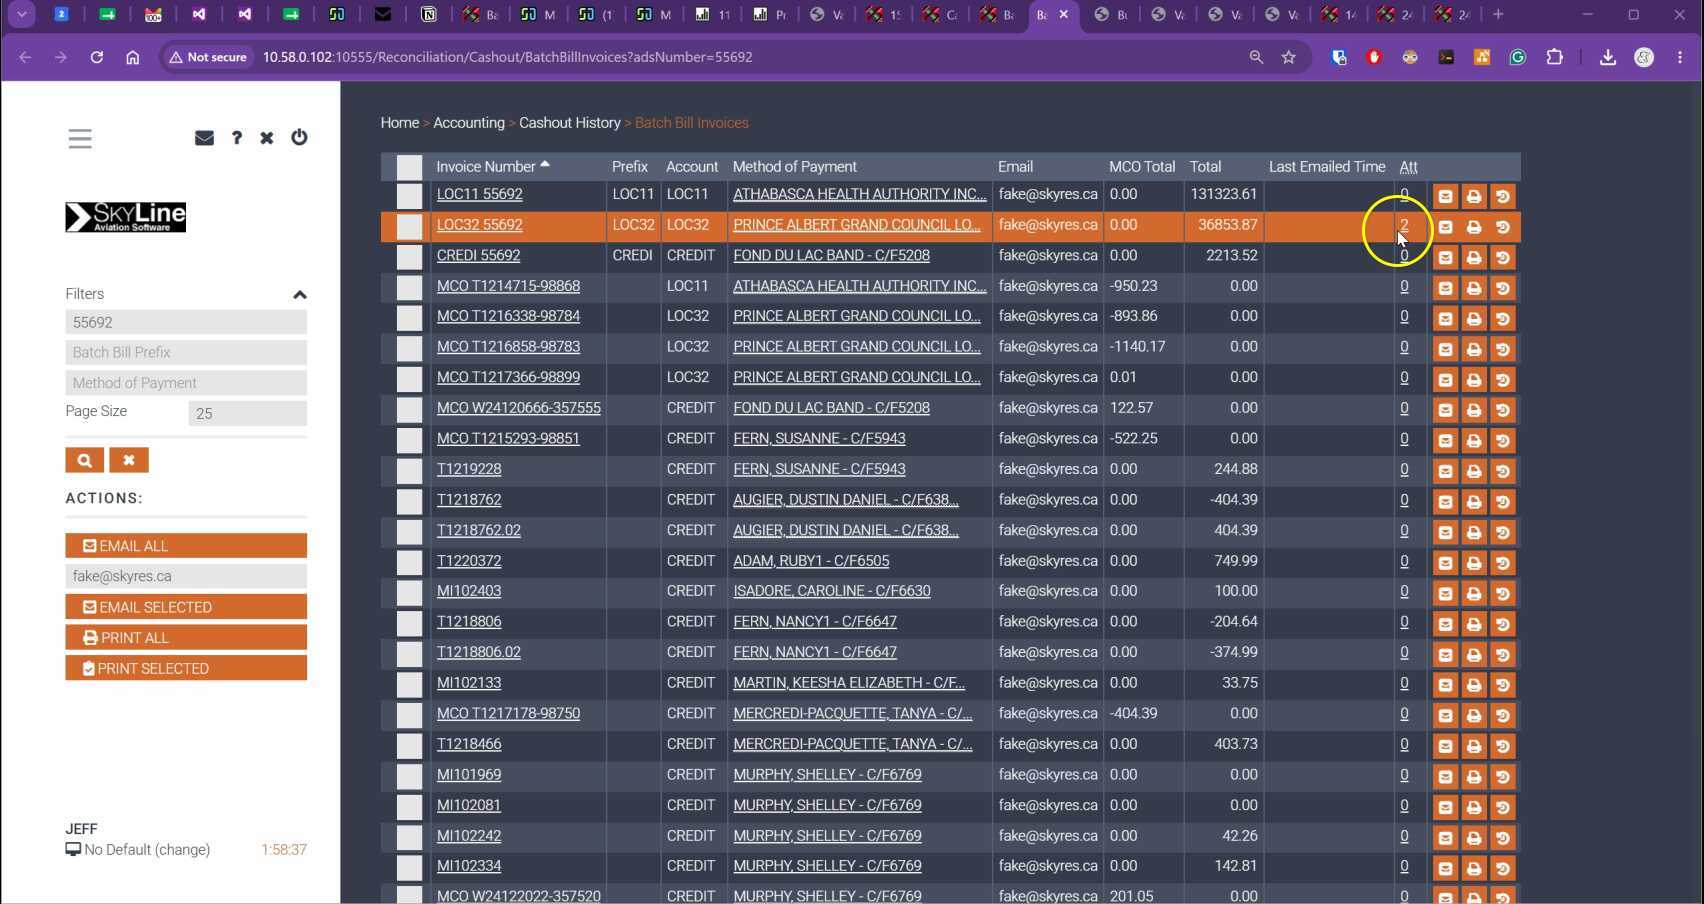Go to Accounting in the breadcrumb
The image size is (1704, 904).
click(468, 123)
